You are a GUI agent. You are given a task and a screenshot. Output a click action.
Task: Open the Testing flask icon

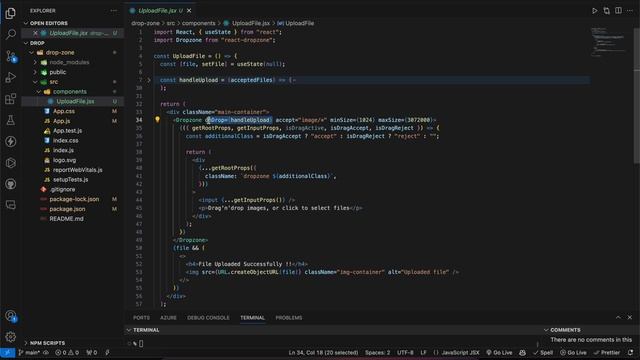point(11,120)
